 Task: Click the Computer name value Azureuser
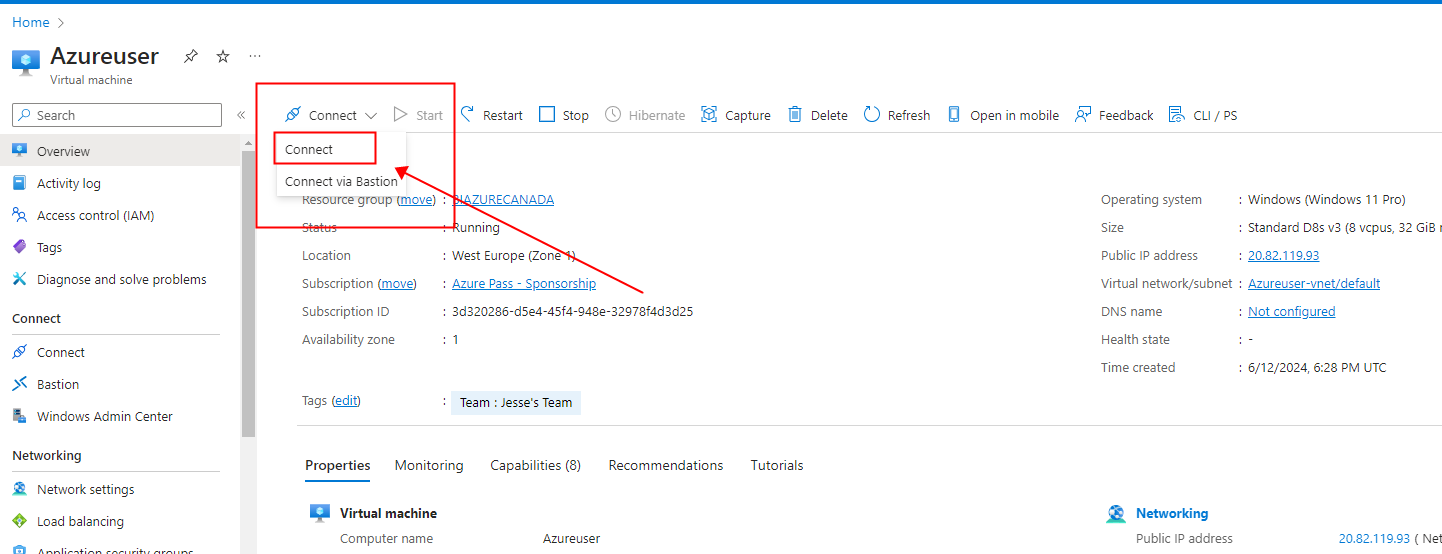coord(571,538)
